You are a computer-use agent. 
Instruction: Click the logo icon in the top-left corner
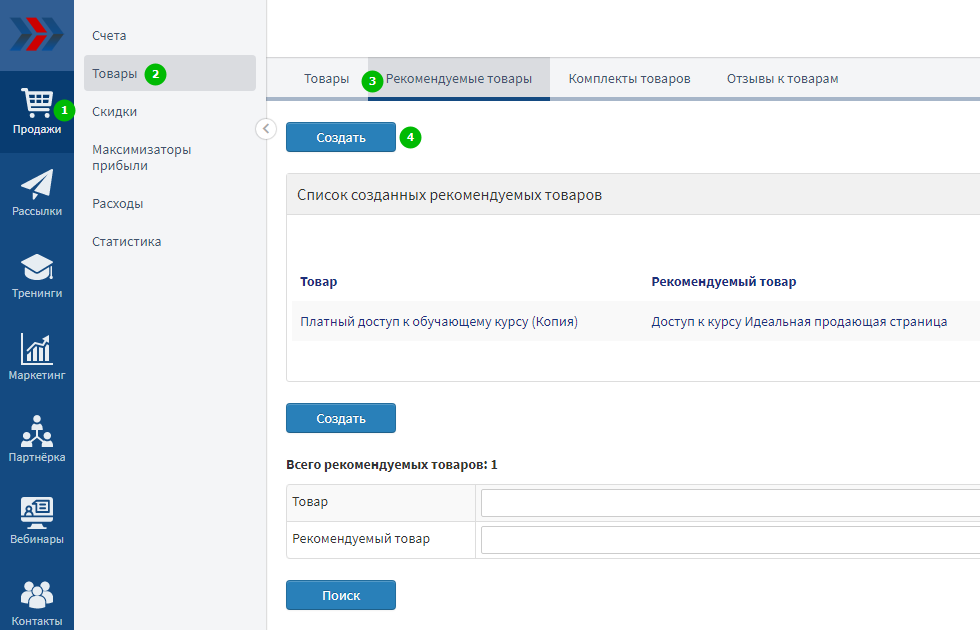[x=36, y=35]
